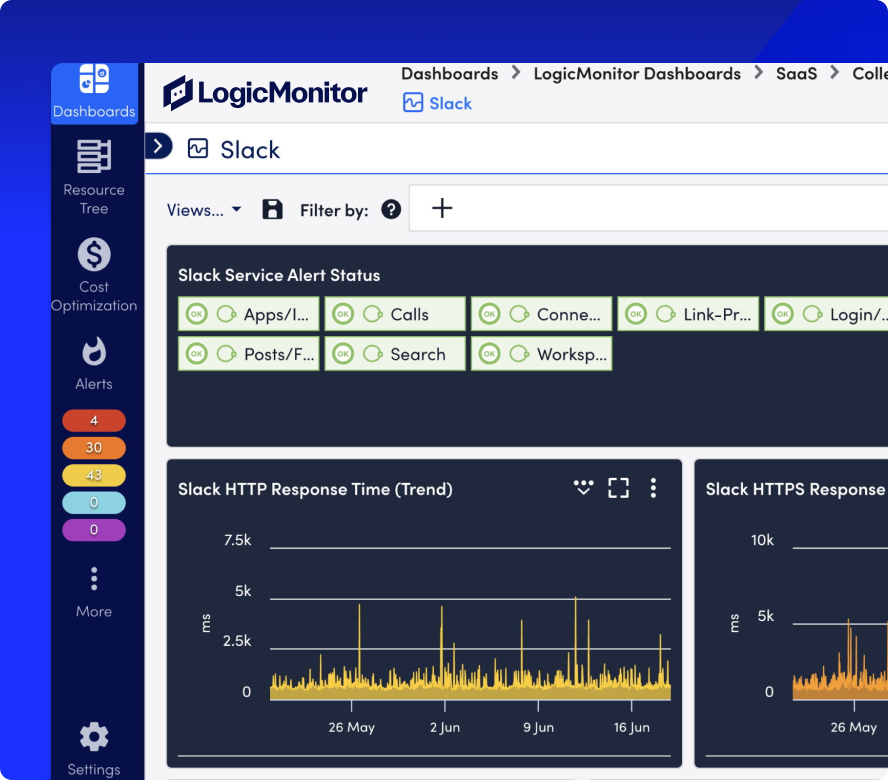Open the Login/ service status tile
The width and height of the screenshot is (888, 780).
coord(826,314)
